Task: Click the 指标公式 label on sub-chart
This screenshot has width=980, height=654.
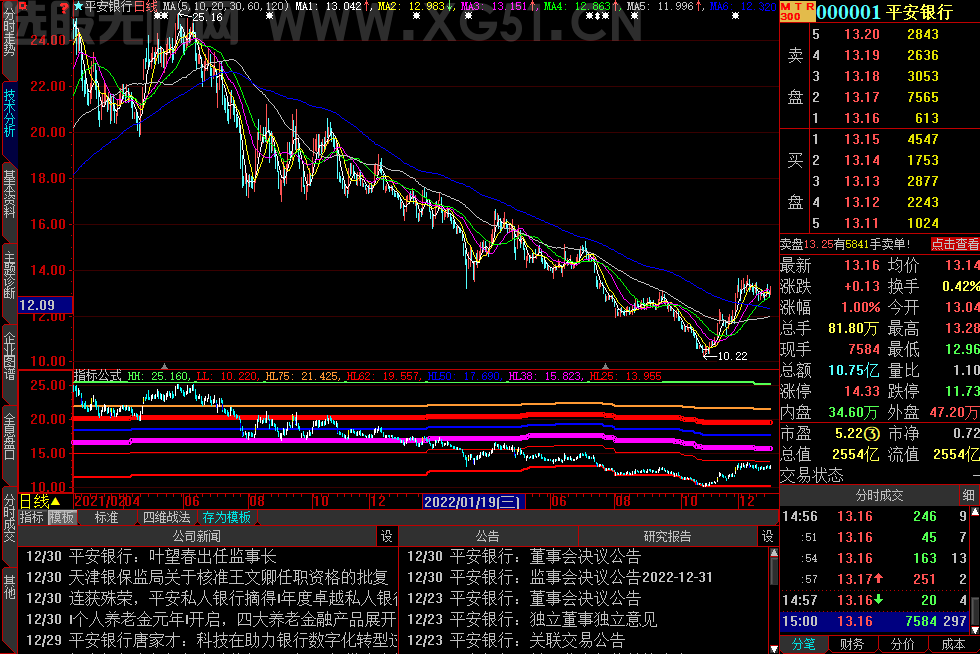Action: coord(98,376)
